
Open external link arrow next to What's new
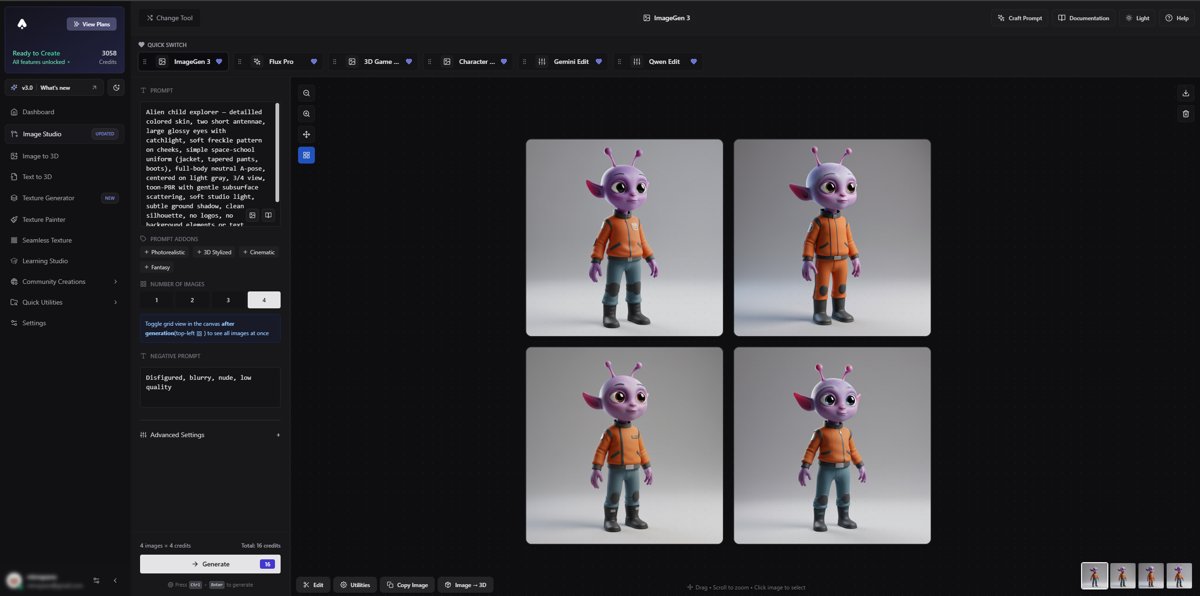pyautogui.click(x=94, y=88)
